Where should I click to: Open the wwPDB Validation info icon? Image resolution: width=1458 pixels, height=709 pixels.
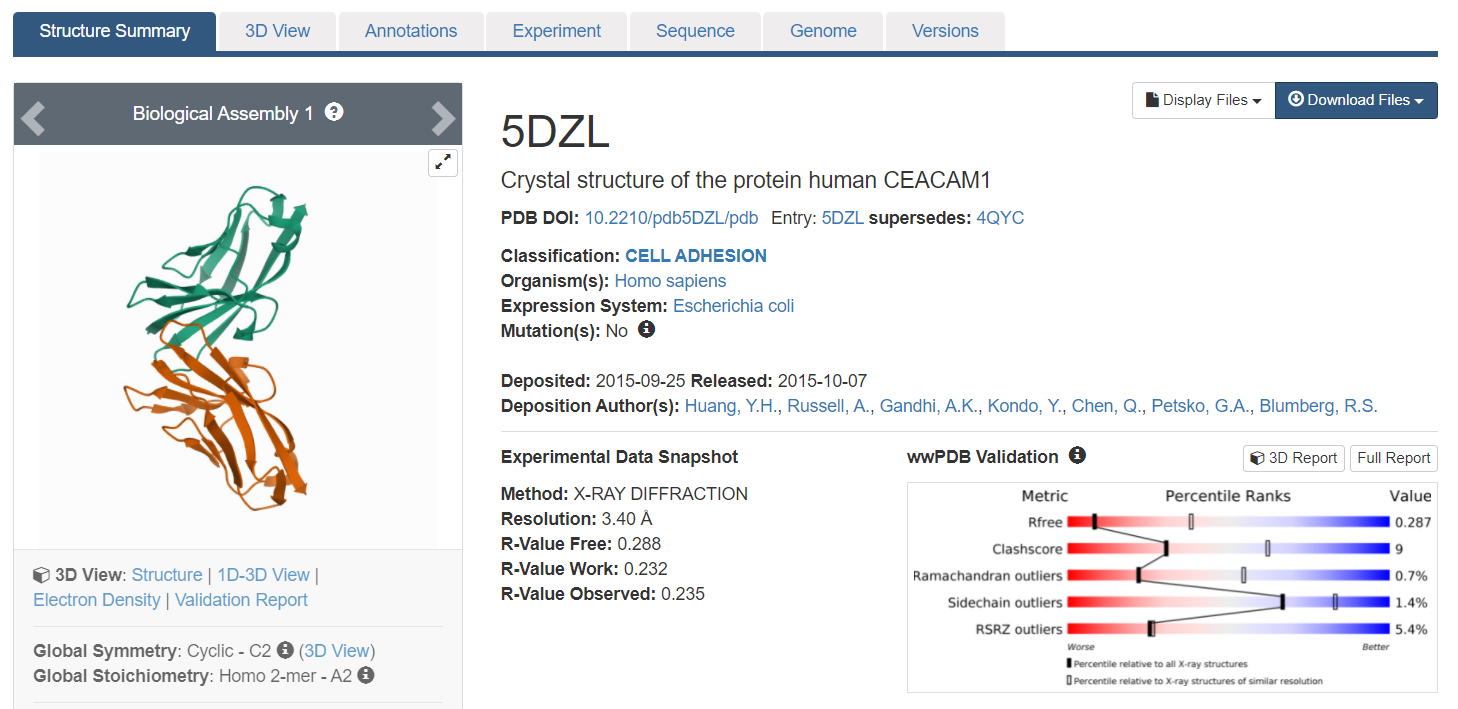coord(1078,455)
